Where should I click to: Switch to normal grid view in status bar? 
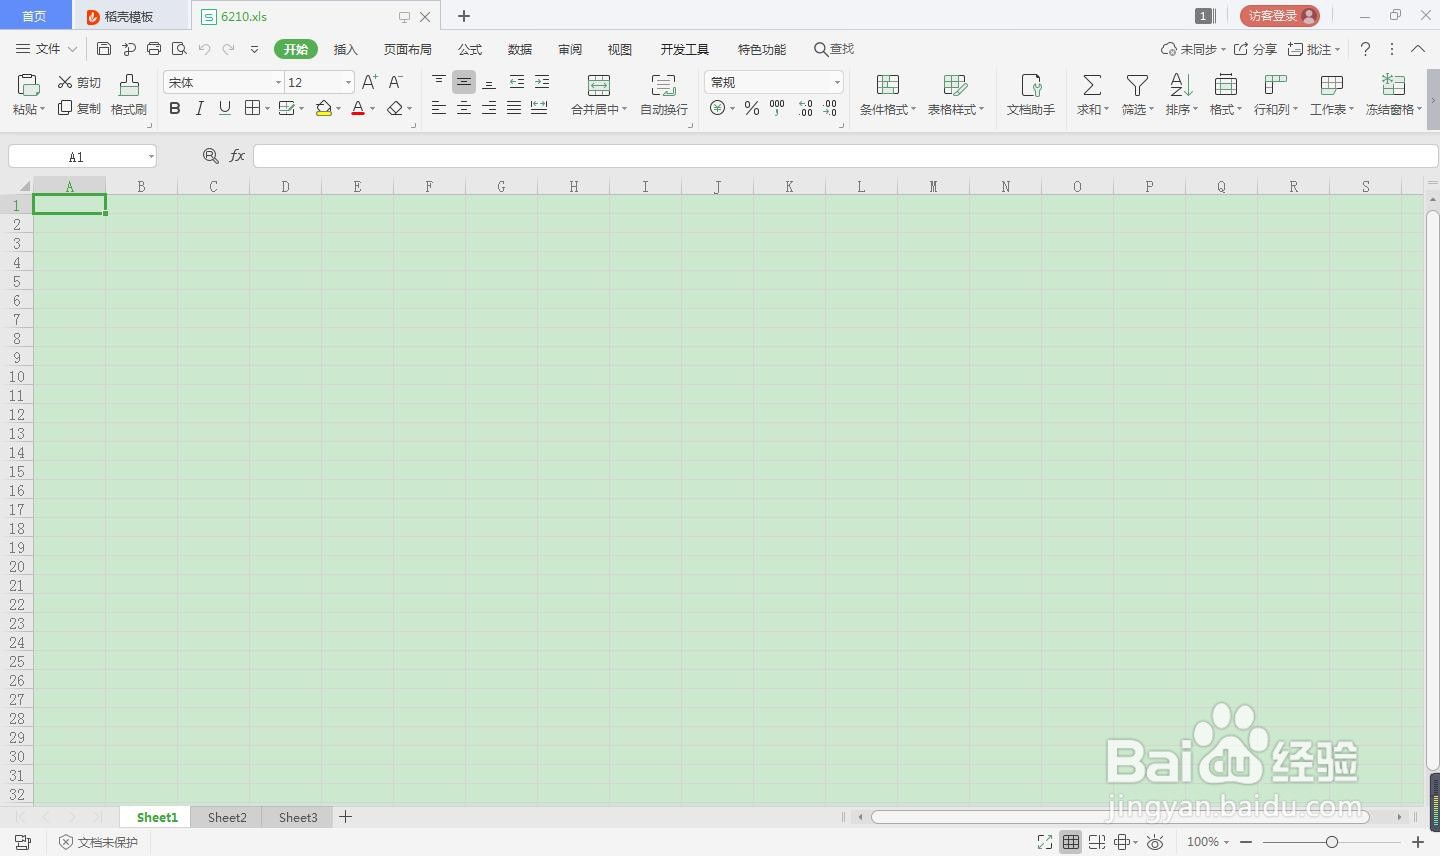[x=1071, y=842]
